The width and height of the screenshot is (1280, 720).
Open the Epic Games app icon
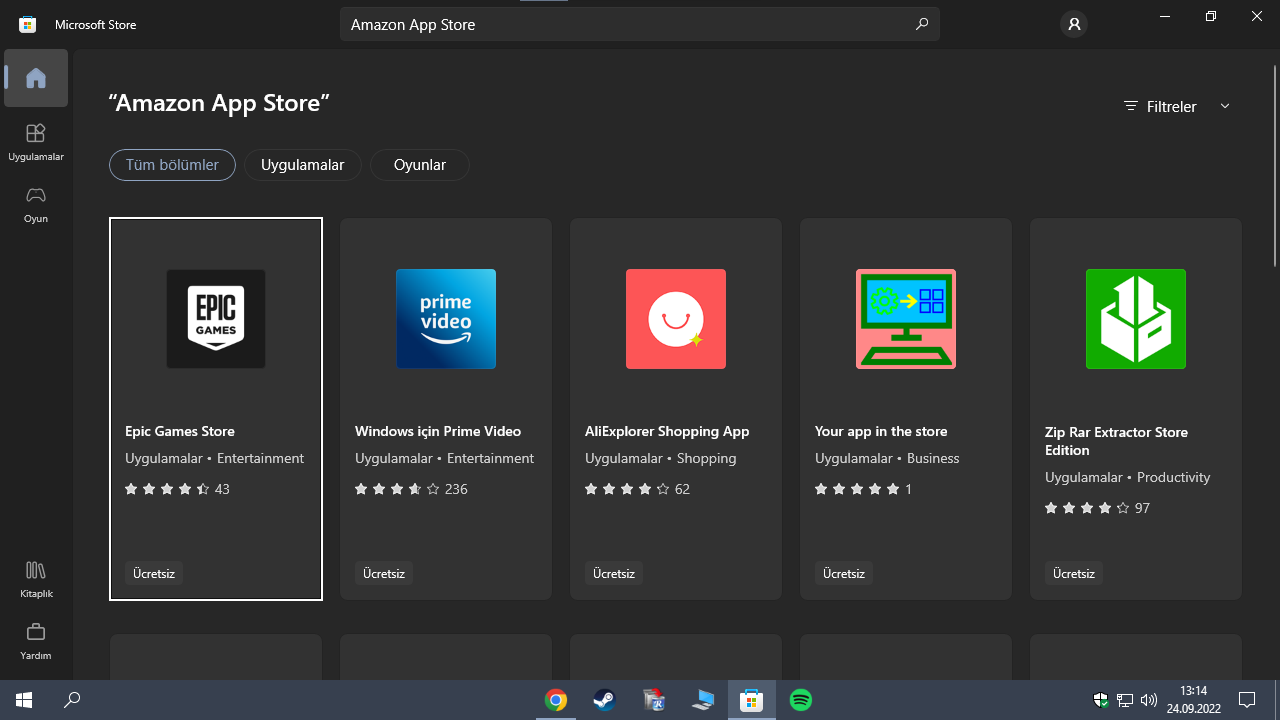click(x=216, y=319)
